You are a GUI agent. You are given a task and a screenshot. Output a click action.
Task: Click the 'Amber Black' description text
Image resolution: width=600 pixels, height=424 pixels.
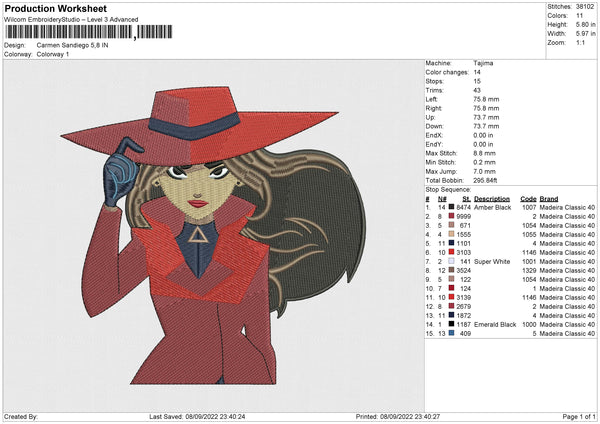click(x=492, y=207)
